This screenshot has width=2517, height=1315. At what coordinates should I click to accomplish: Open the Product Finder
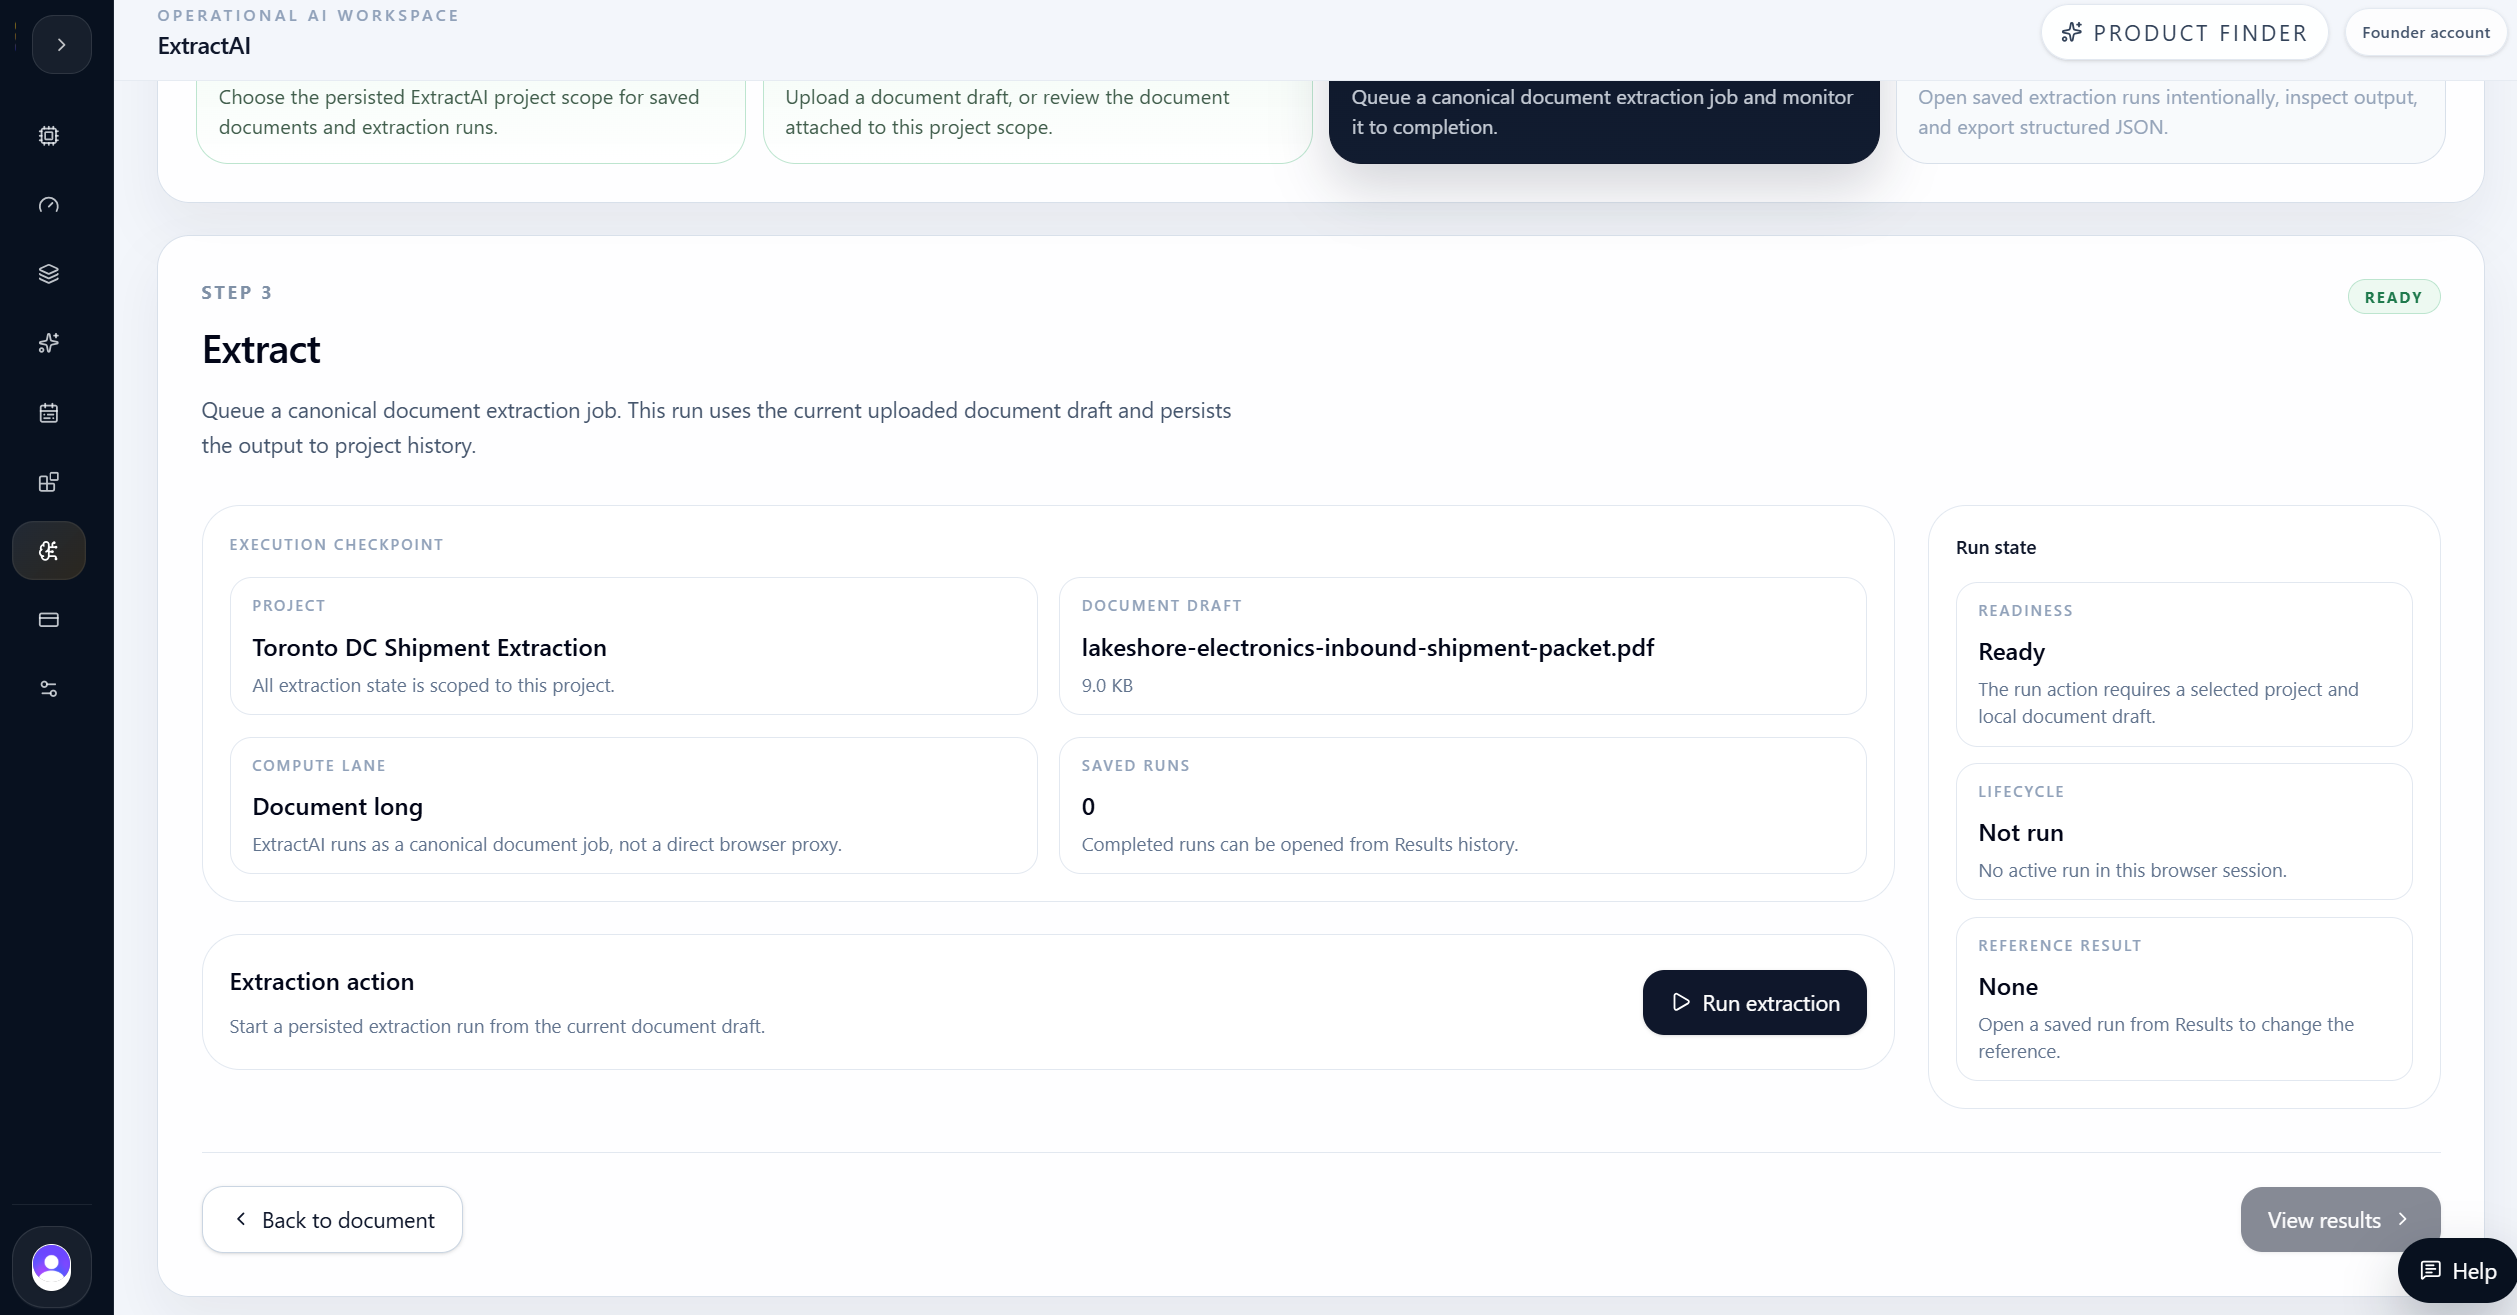(x=2184, y=33)
